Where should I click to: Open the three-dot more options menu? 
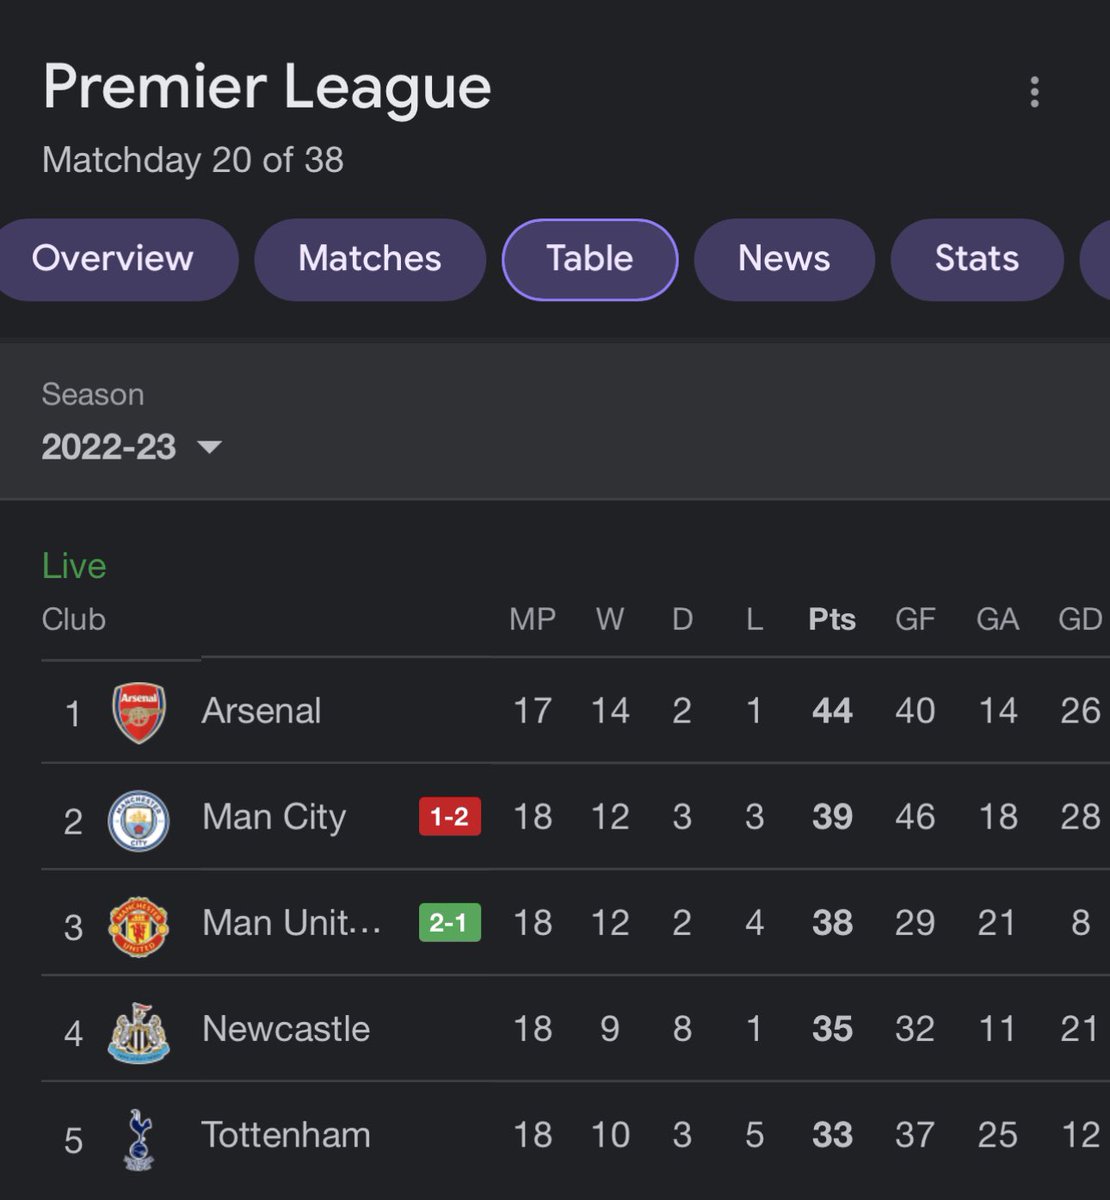(x=1034, y=92)
